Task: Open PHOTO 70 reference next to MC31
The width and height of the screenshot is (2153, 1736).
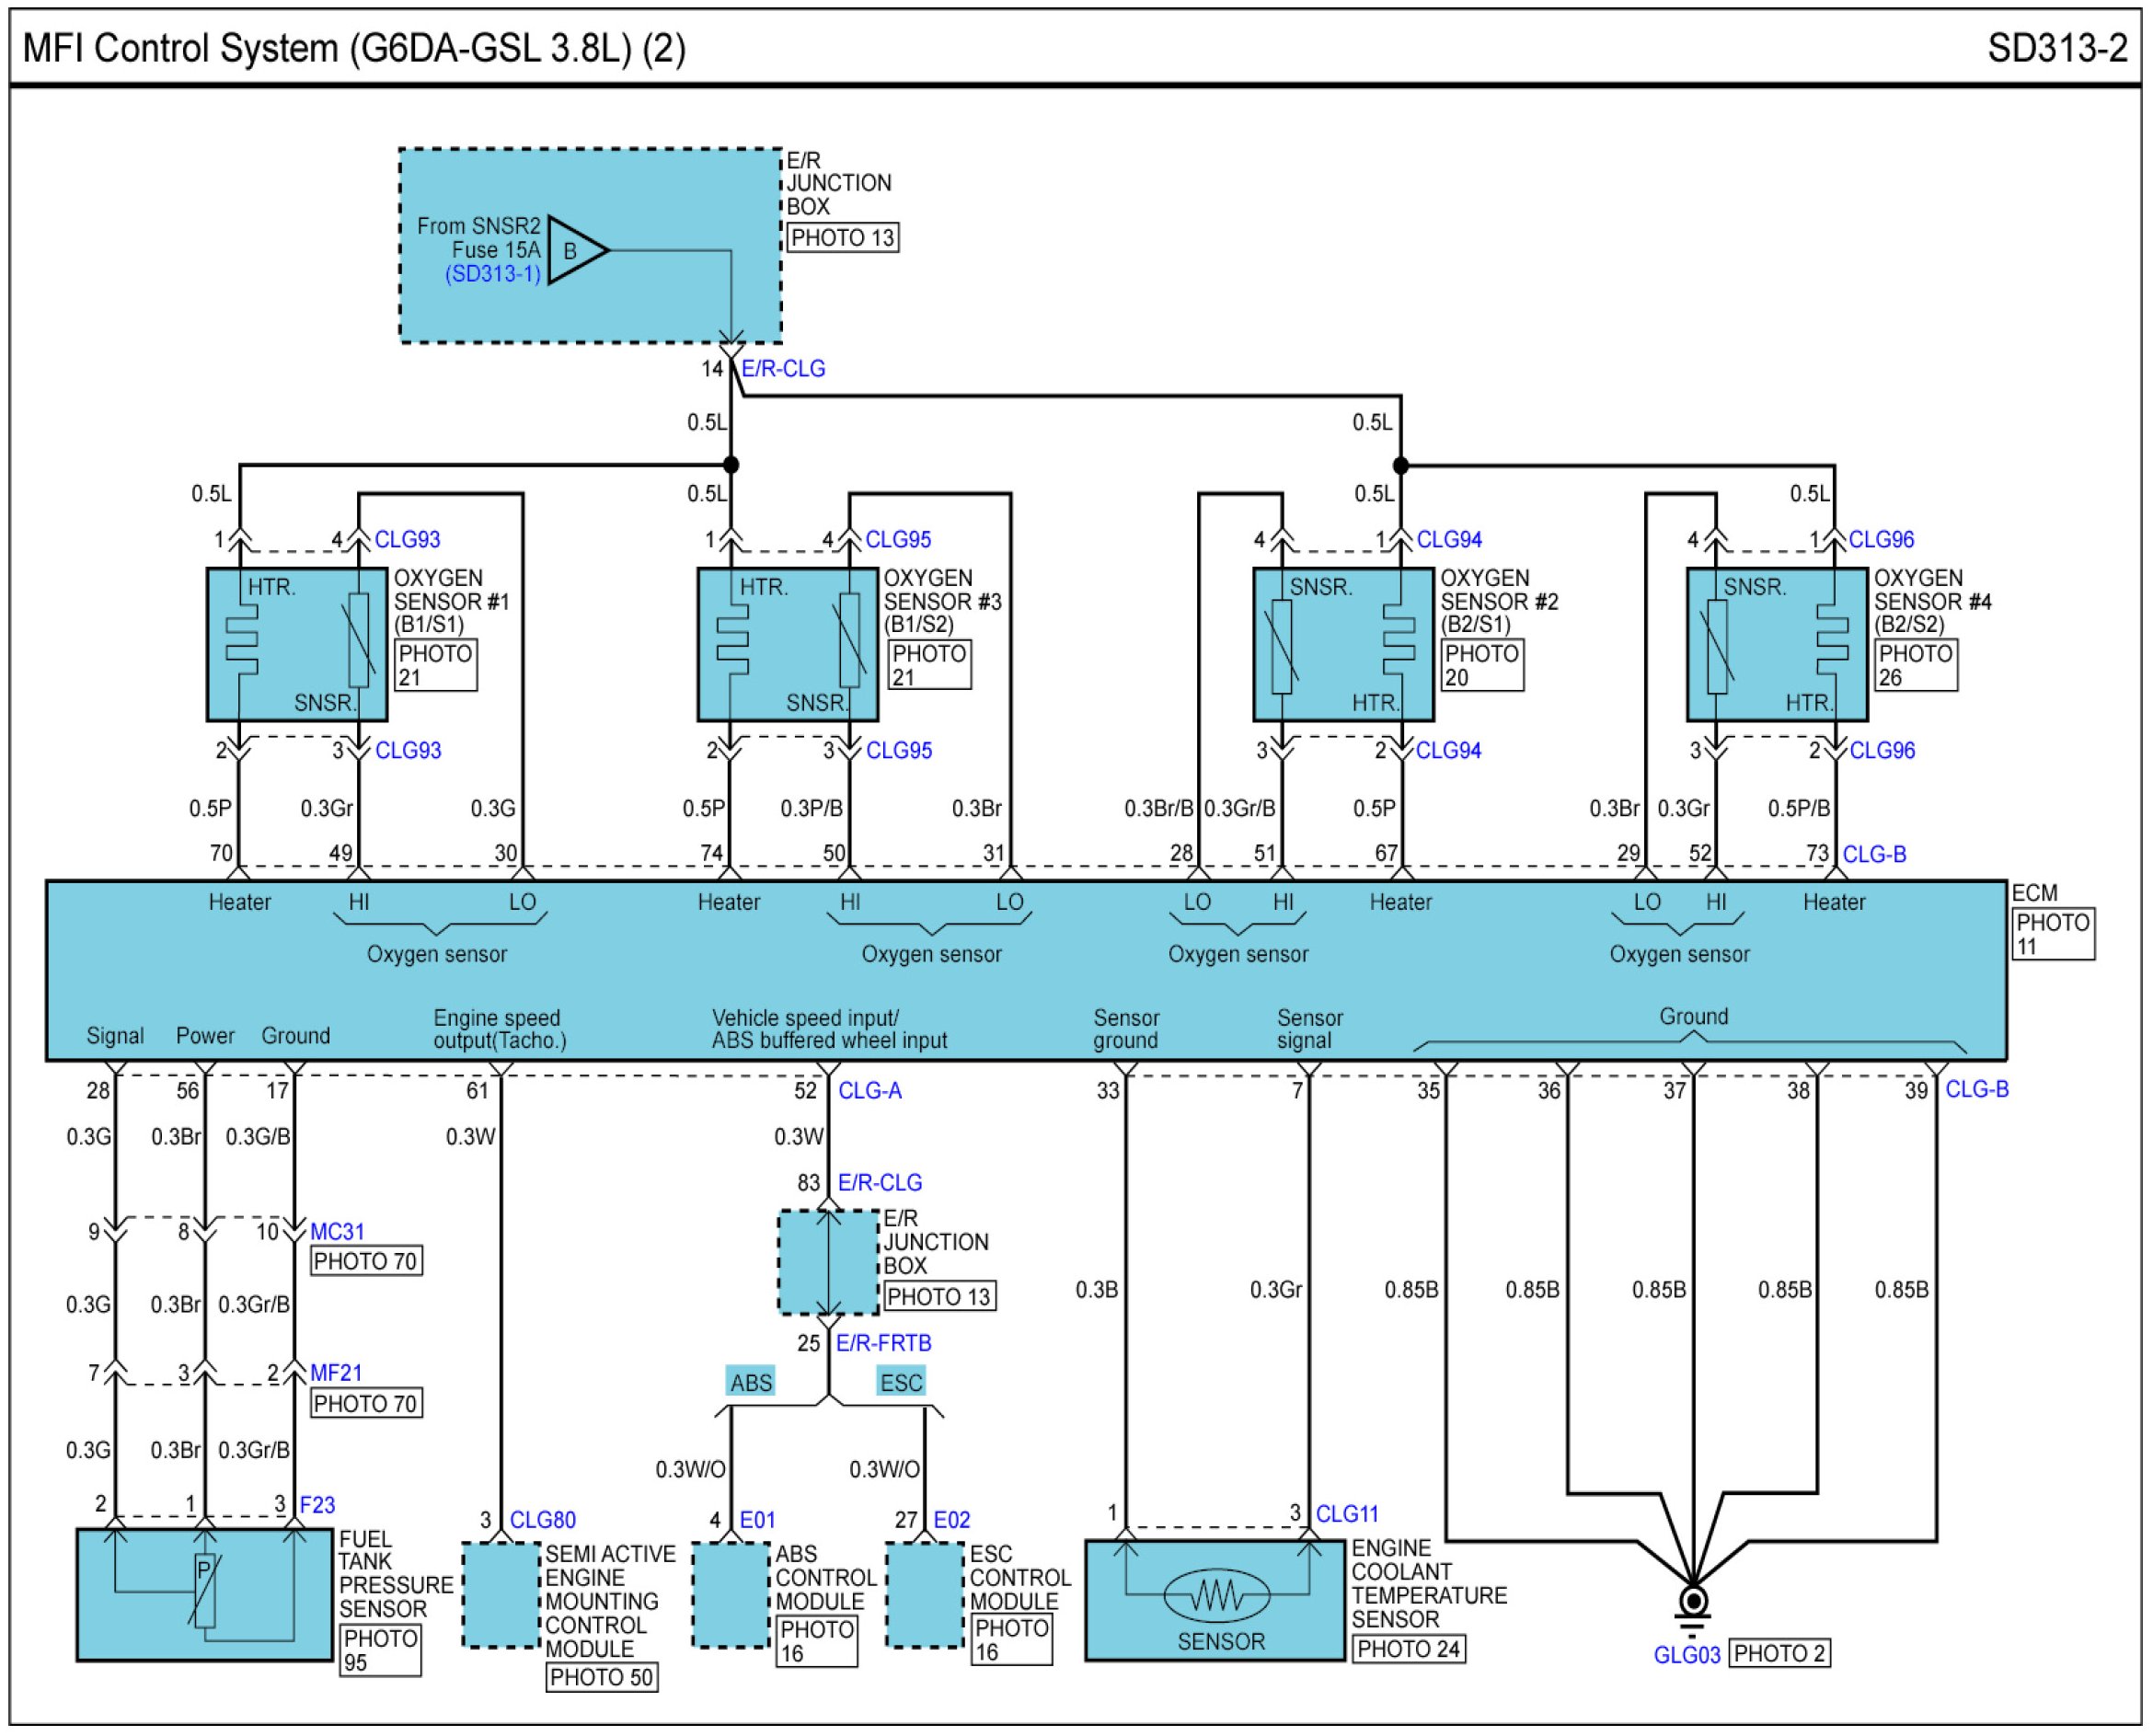Action: pyautogui.click(x=366, y=1262)
